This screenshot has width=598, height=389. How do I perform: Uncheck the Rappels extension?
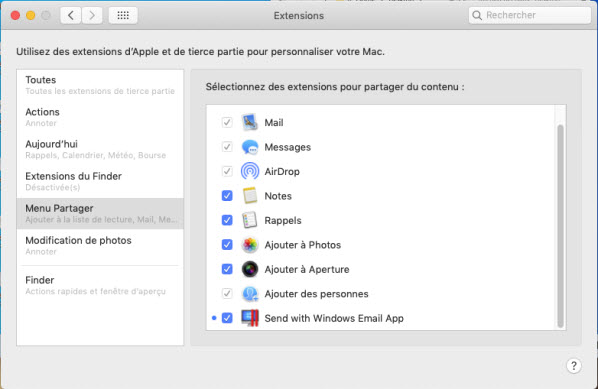click(x=227, y=220)
